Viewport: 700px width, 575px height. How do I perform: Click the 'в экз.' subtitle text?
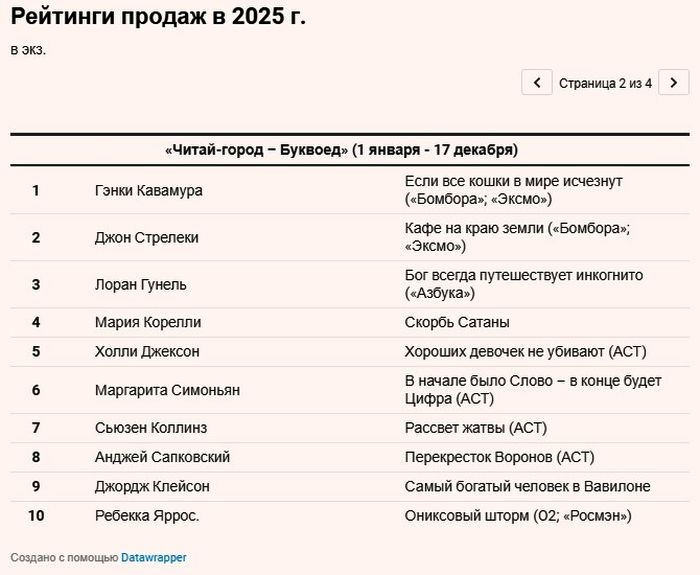click(x=28, y=50)
